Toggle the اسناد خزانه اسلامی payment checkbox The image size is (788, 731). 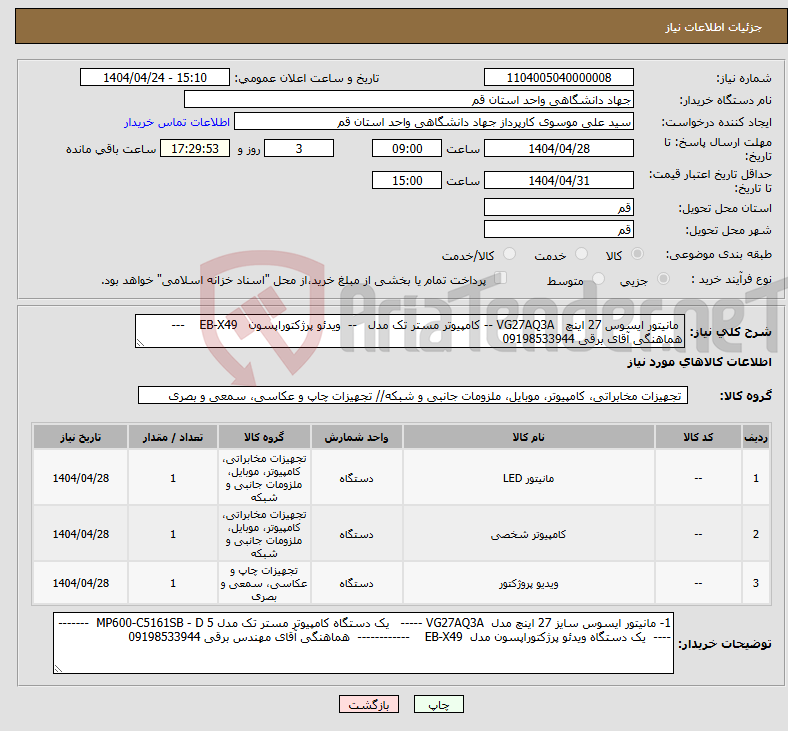[501, 278]
